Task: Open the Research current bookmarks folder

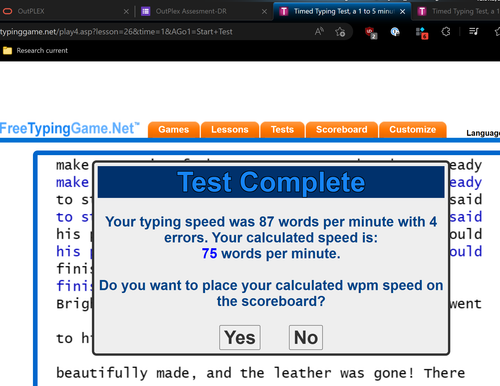Action: pos(35,51)
